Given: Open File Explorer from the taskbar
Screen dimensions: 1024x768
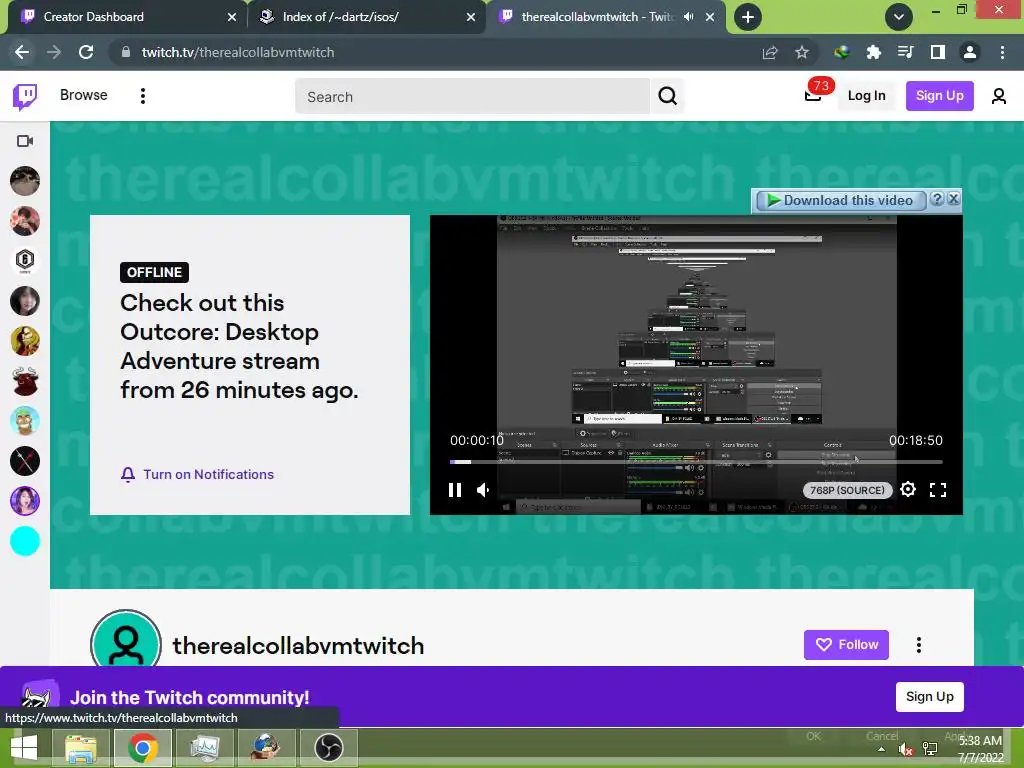Looking at the screenshot, I should 81,748.
